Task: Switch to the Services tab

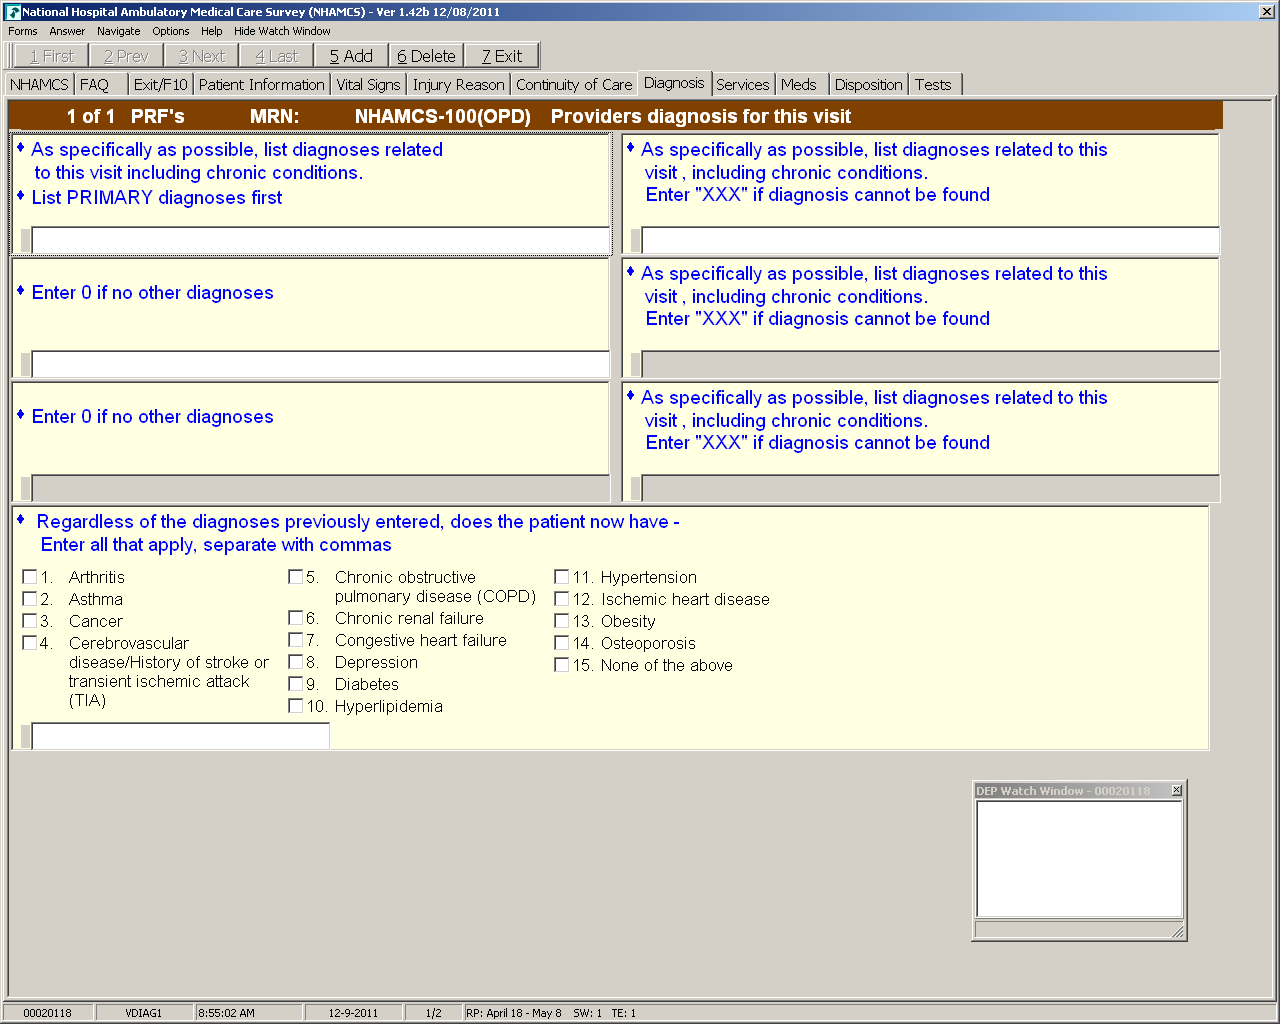Action: tap(743, 85)
